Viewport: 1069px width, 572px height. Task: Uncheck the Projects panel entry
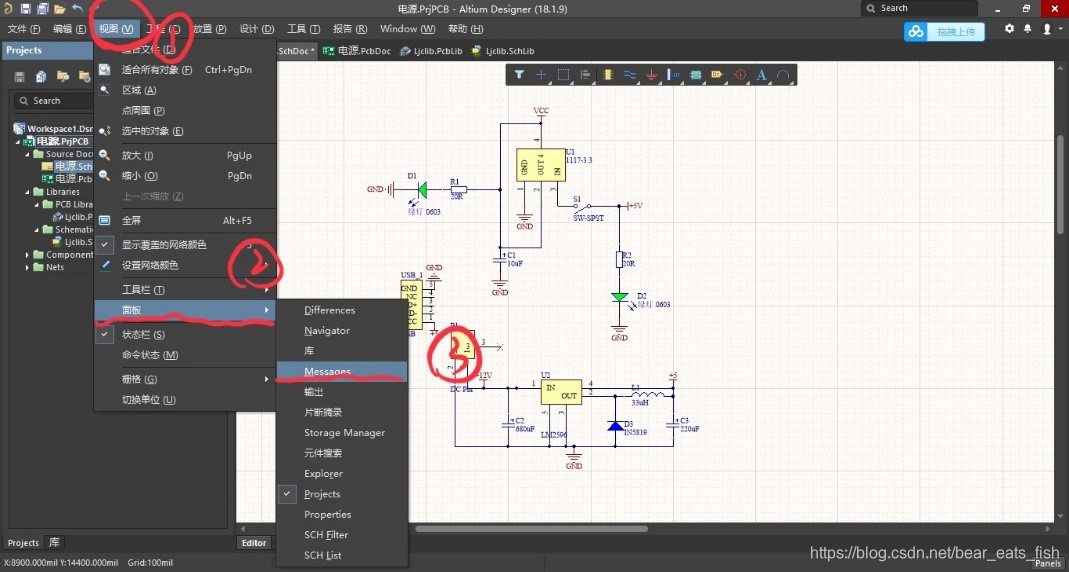(x=322, y=494)
